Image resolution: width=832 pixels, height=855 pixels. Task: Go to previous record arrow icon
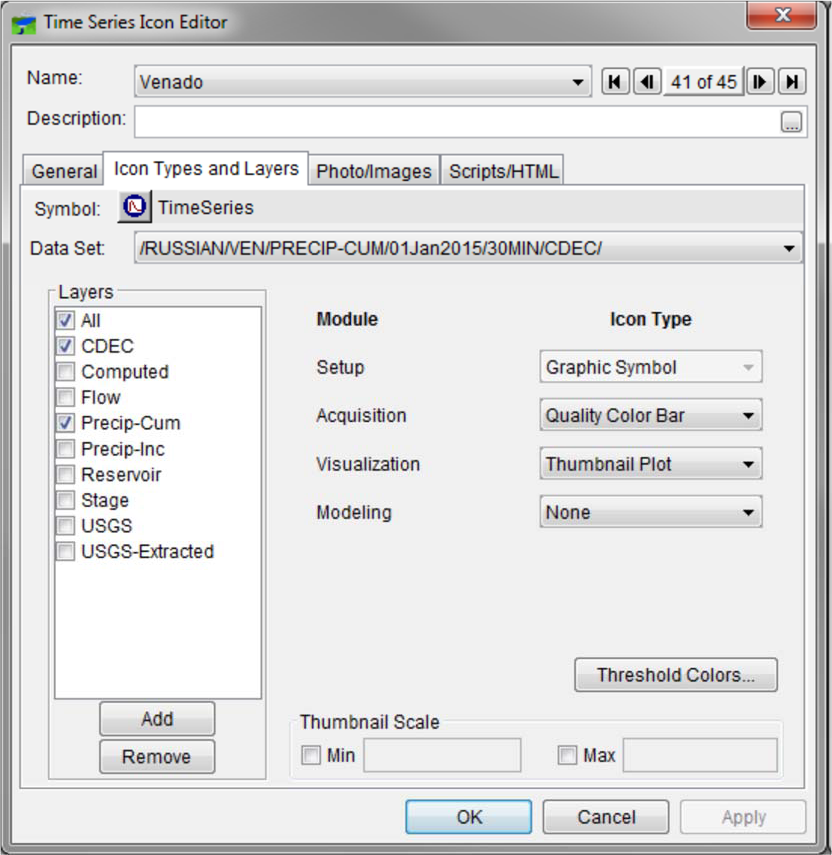[x=647, y=82]
